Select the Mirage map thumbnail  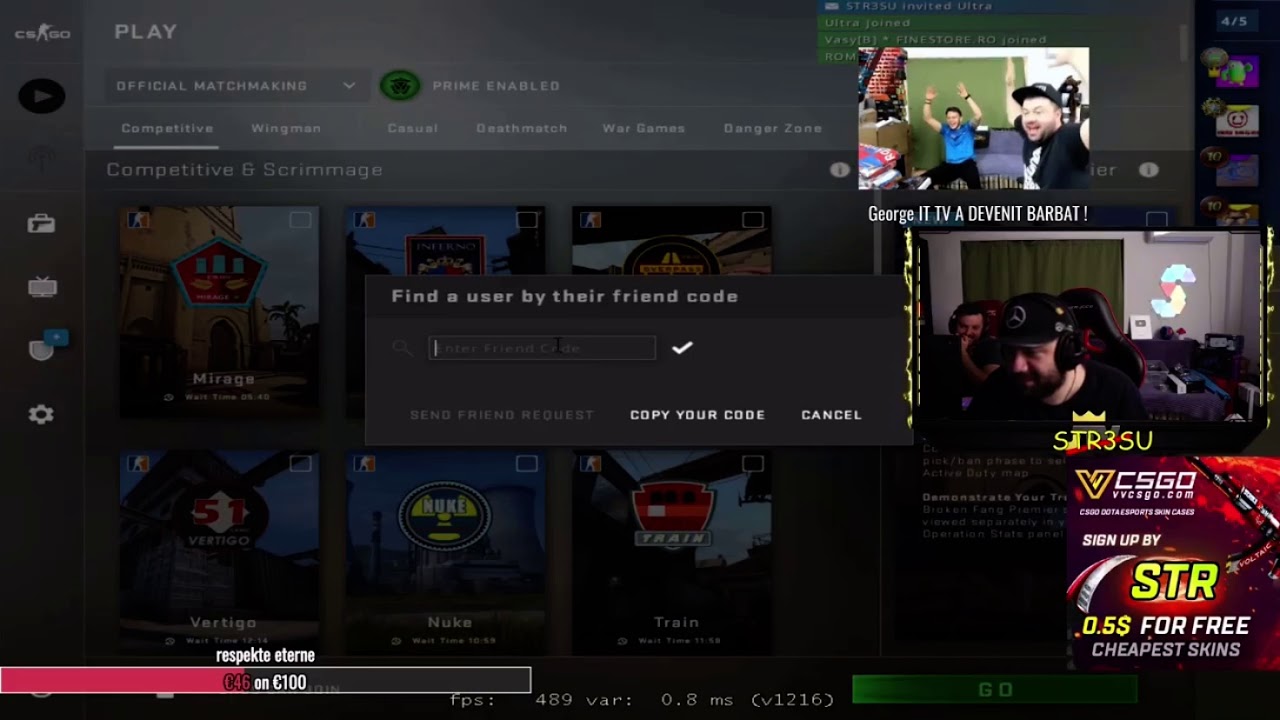tap(220, 313)
